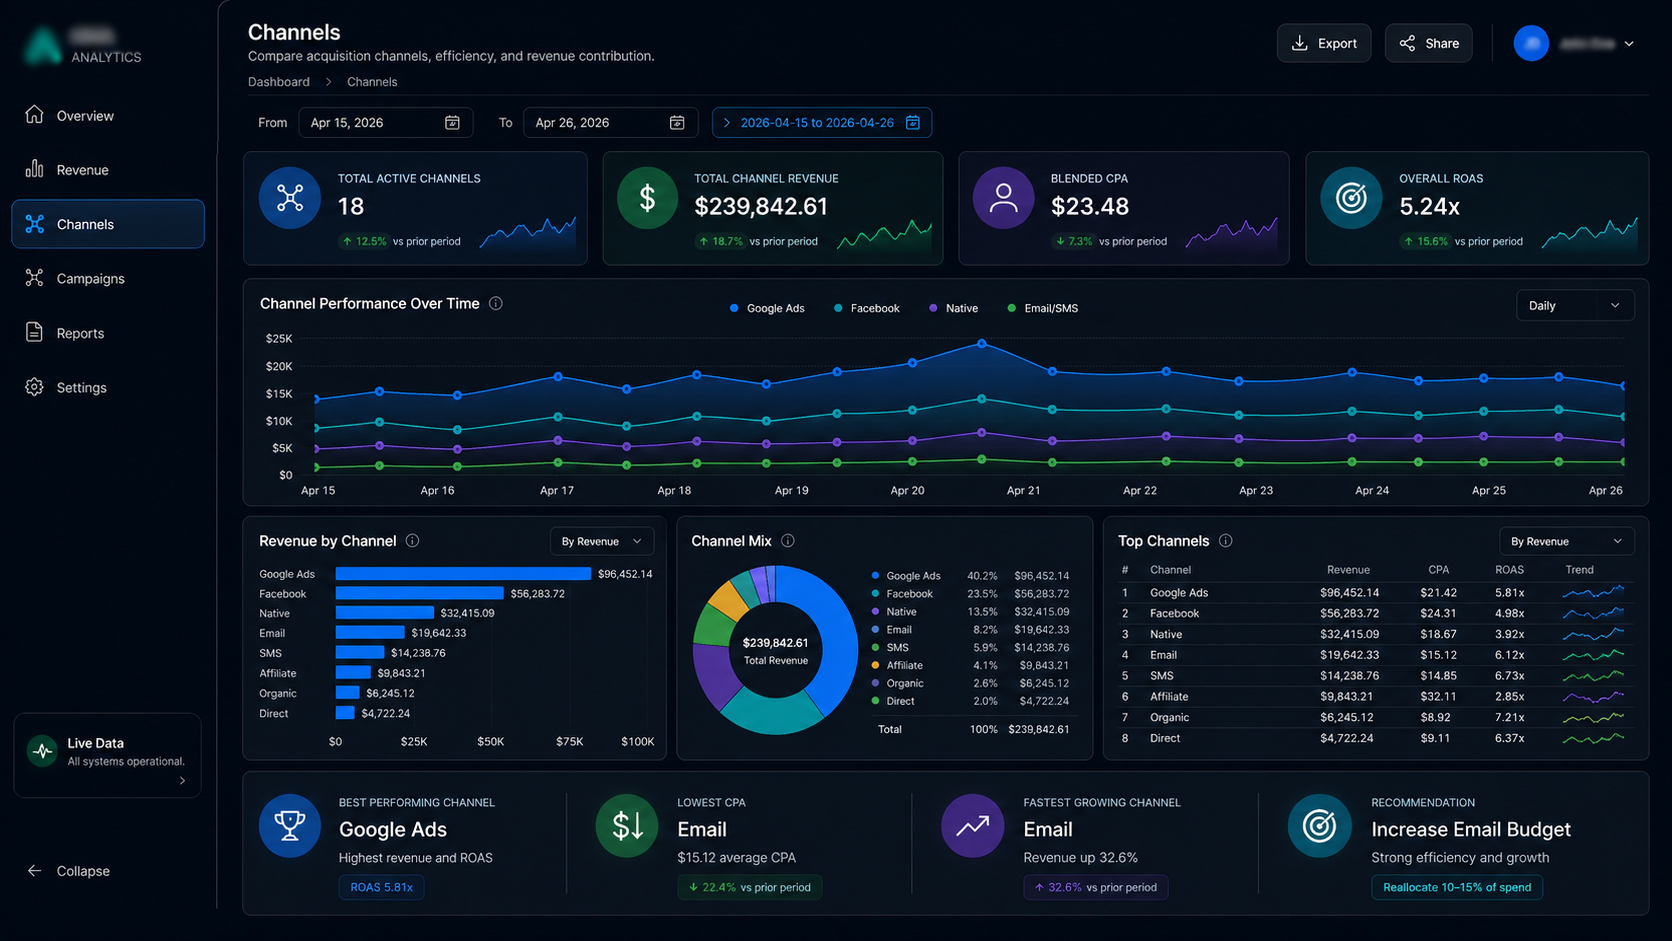Click the ROAS column header in Top Channels
Screen dimensions: 1672x941
(x=1509, y=570)
